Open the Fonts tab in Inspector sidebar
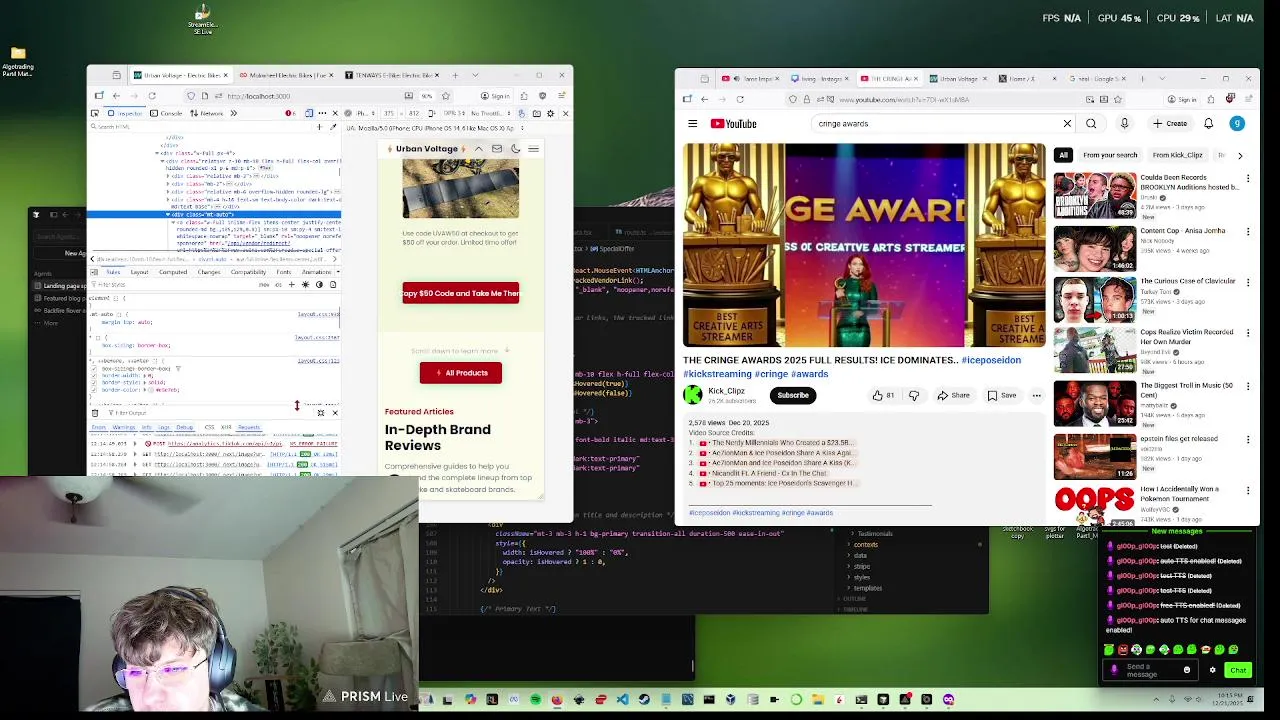This screenshot has height=720, width=1280. pos(284,272)
